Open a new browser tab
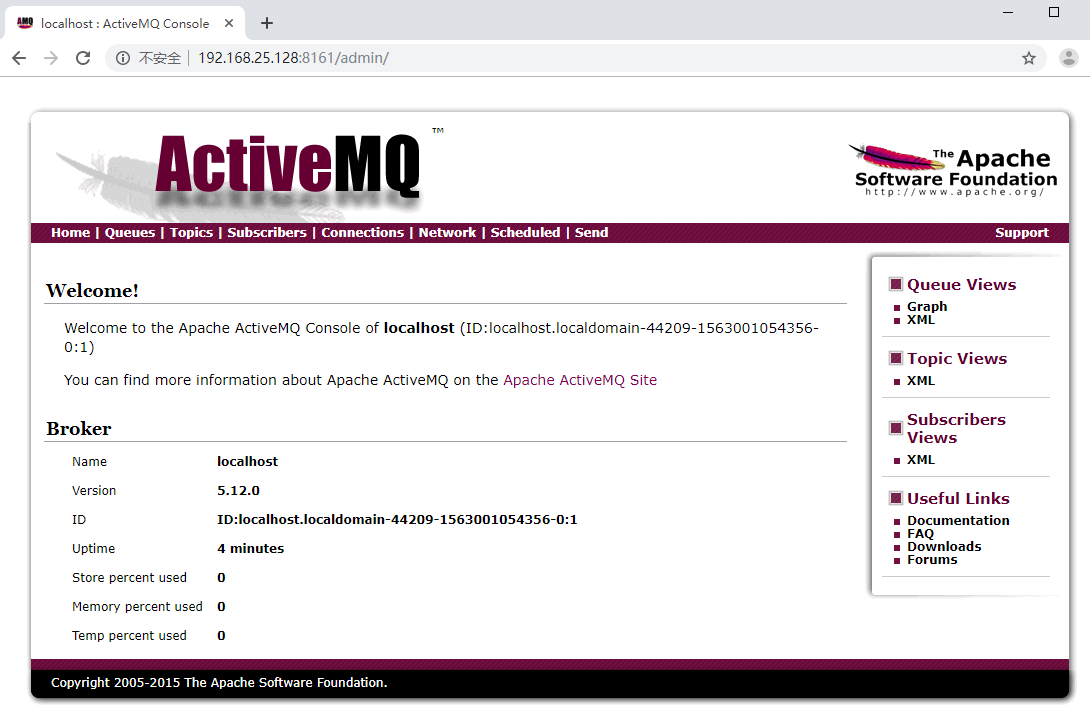The height and width of the screenshot is (708, 1090). [x=267, y=24]
